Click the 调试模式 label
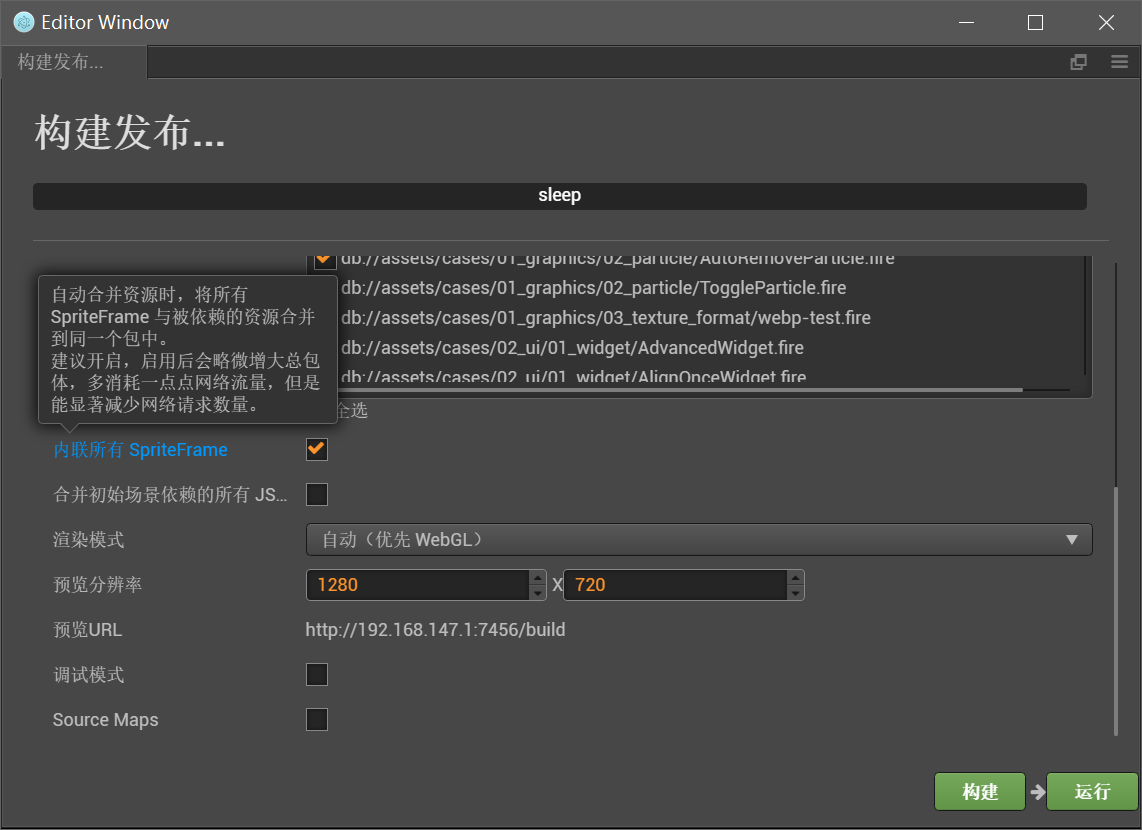Viewport: 1142px width, 830px height. (88, 675)
